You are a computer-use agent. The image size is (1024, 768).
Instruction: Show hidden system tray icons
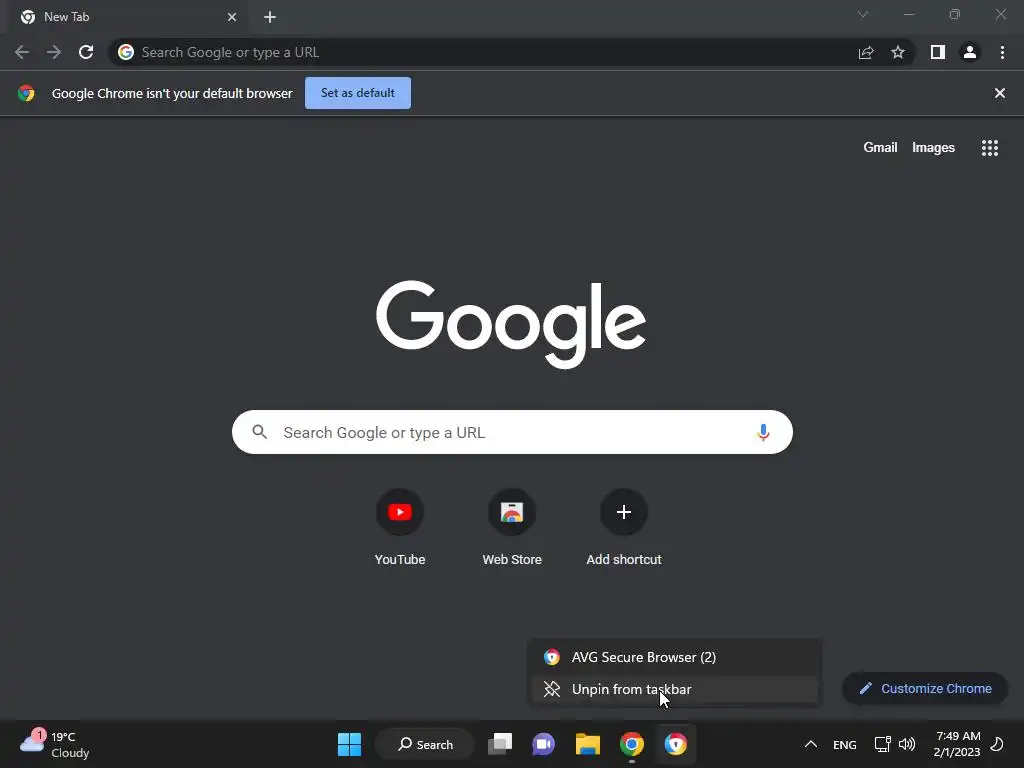pyautogui.click(x=811, y=744)
